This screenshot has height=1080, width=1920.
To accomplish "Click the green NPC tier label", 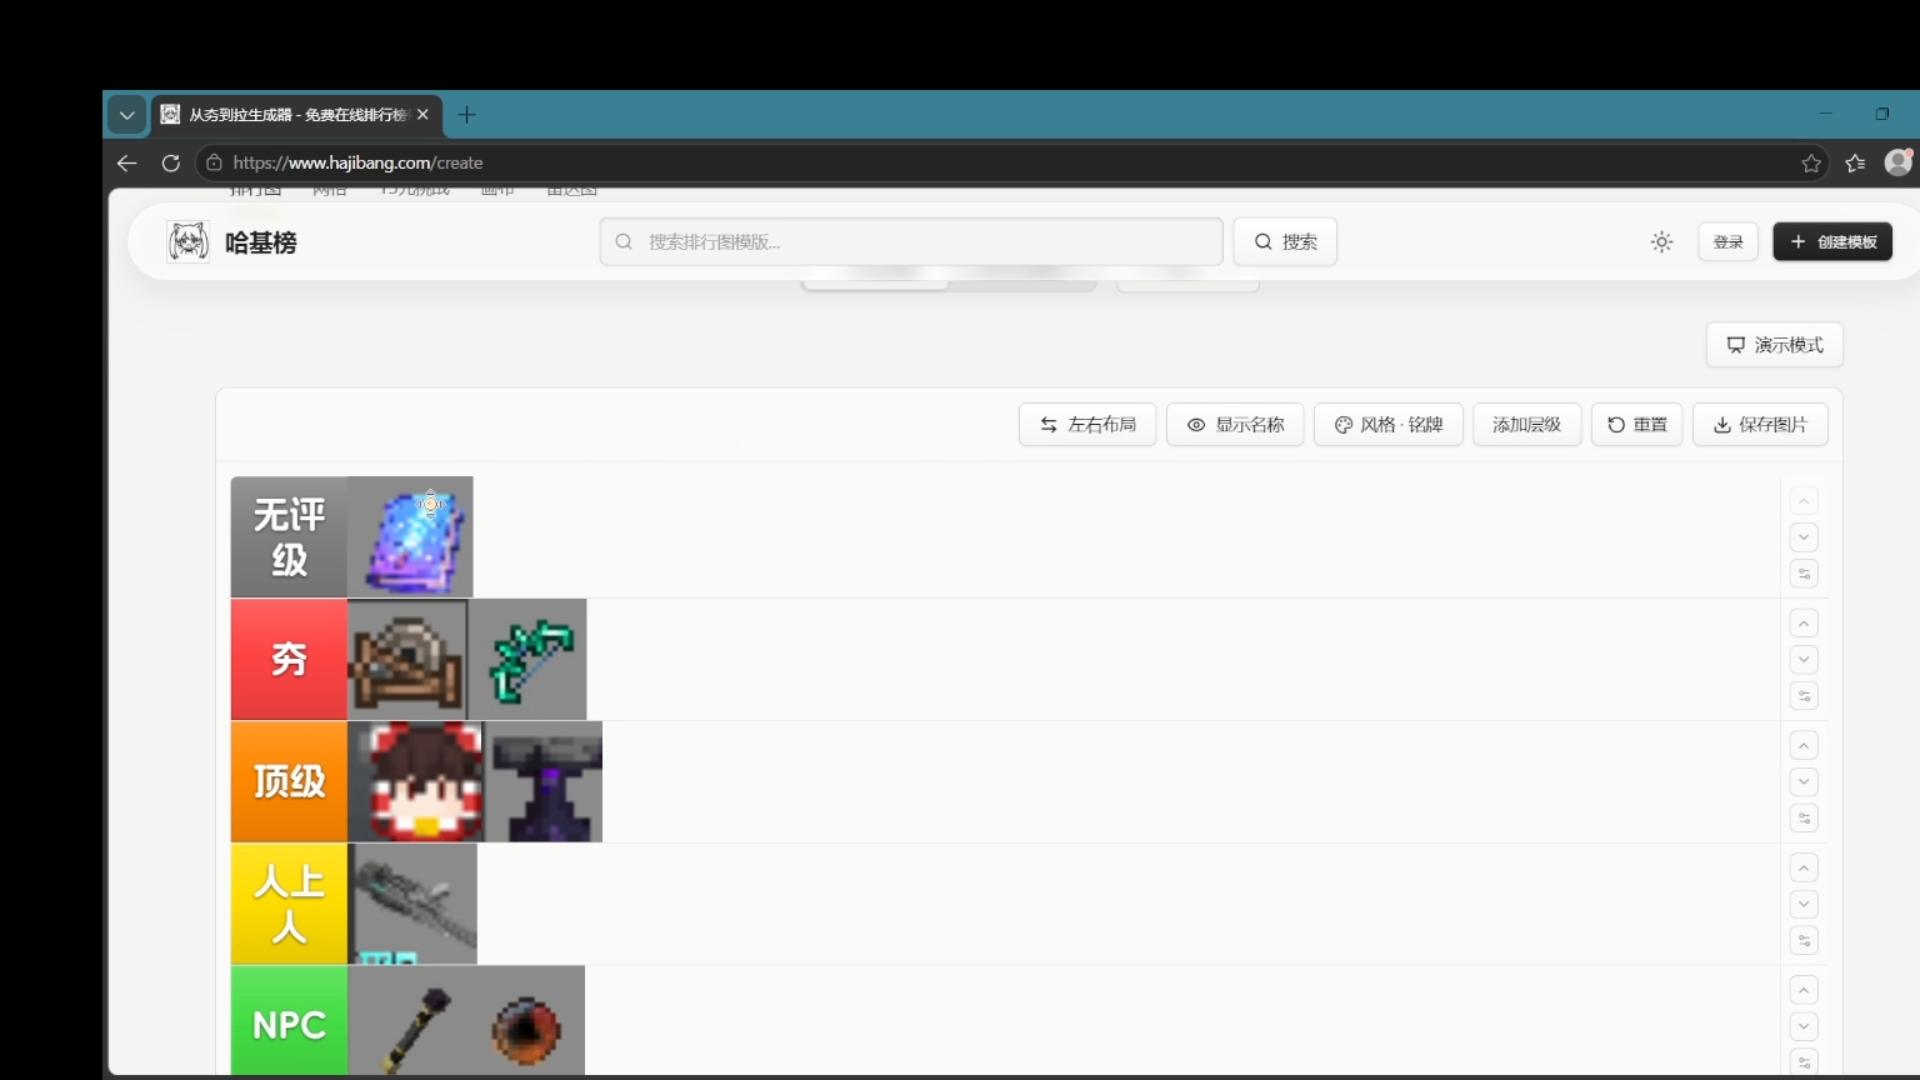I will click(289, 1021).
